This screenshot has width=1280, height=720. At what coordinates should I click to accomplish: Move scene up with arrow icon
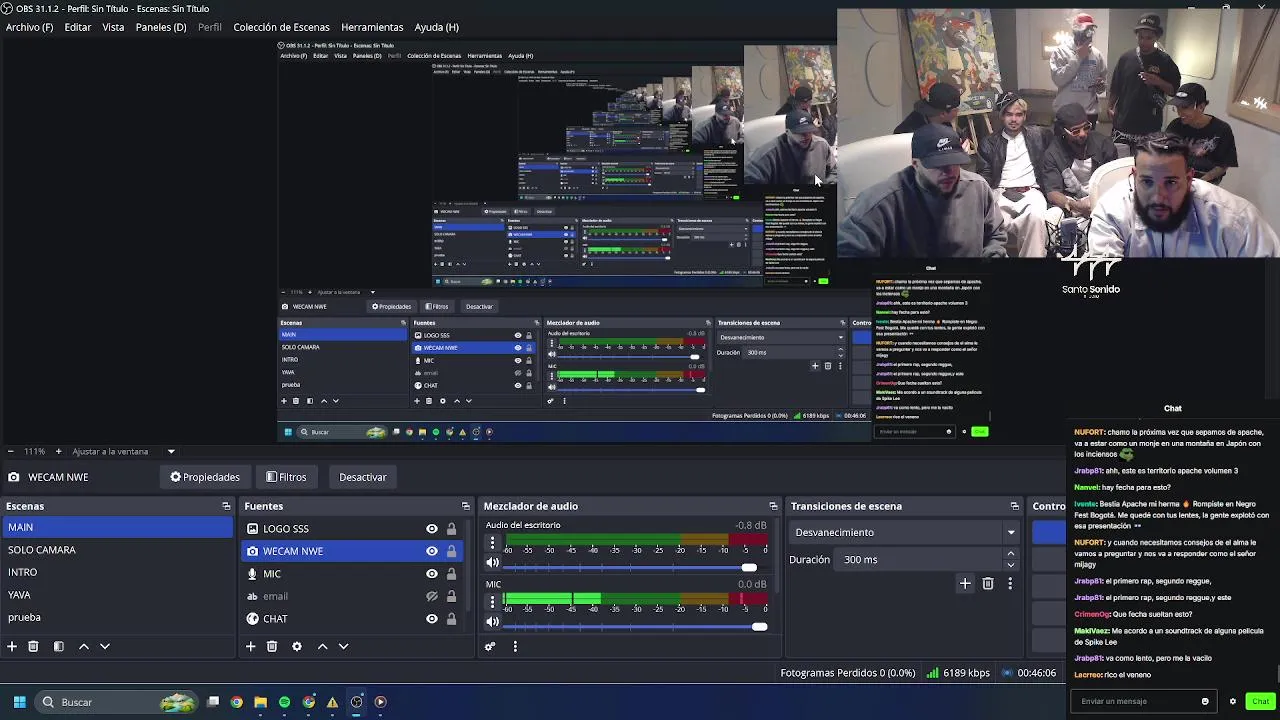(x=84, y=647)
